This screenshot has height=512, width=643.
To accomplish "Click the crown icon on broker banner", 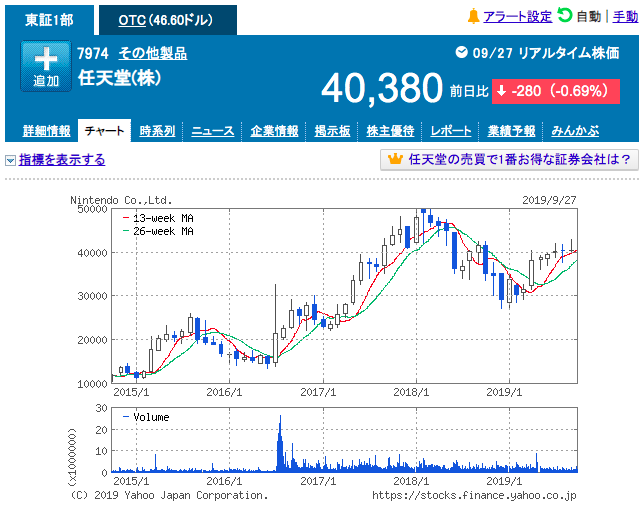I will click(x=395, y=159).
